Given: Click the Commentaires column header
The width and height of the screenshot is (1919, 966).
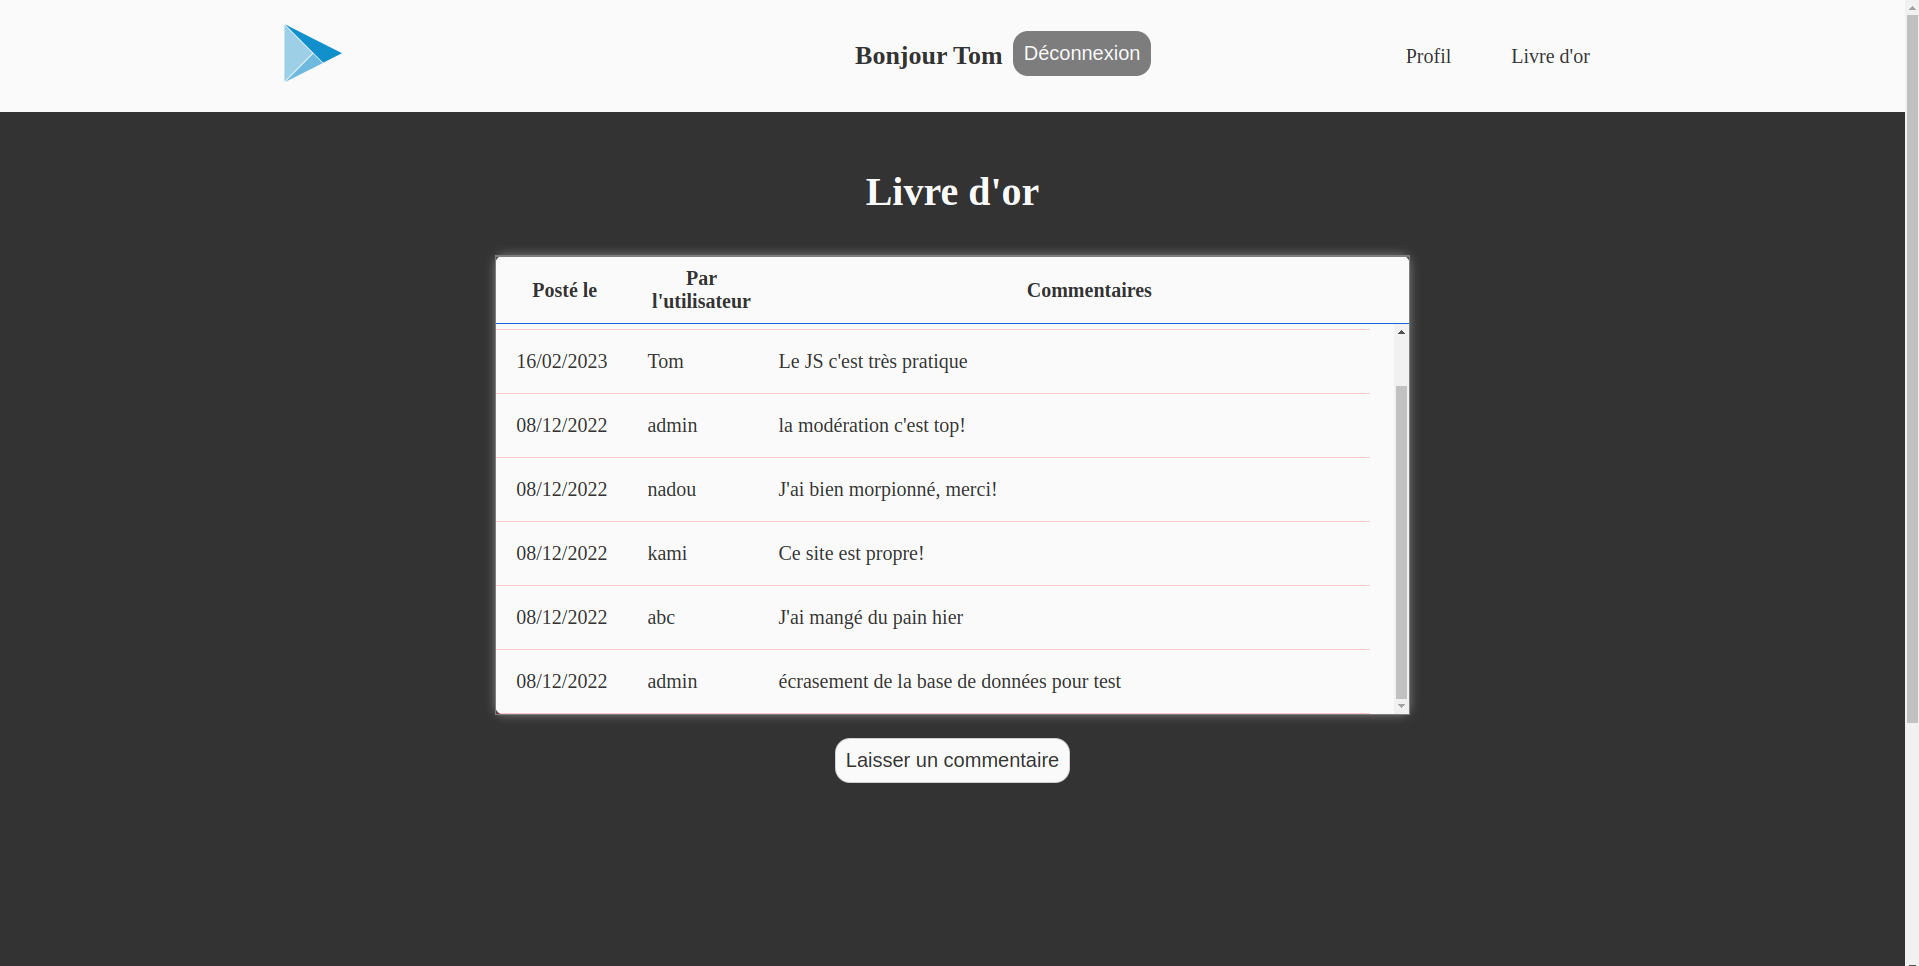Looking at the screenshot, I should point(1089,290).
